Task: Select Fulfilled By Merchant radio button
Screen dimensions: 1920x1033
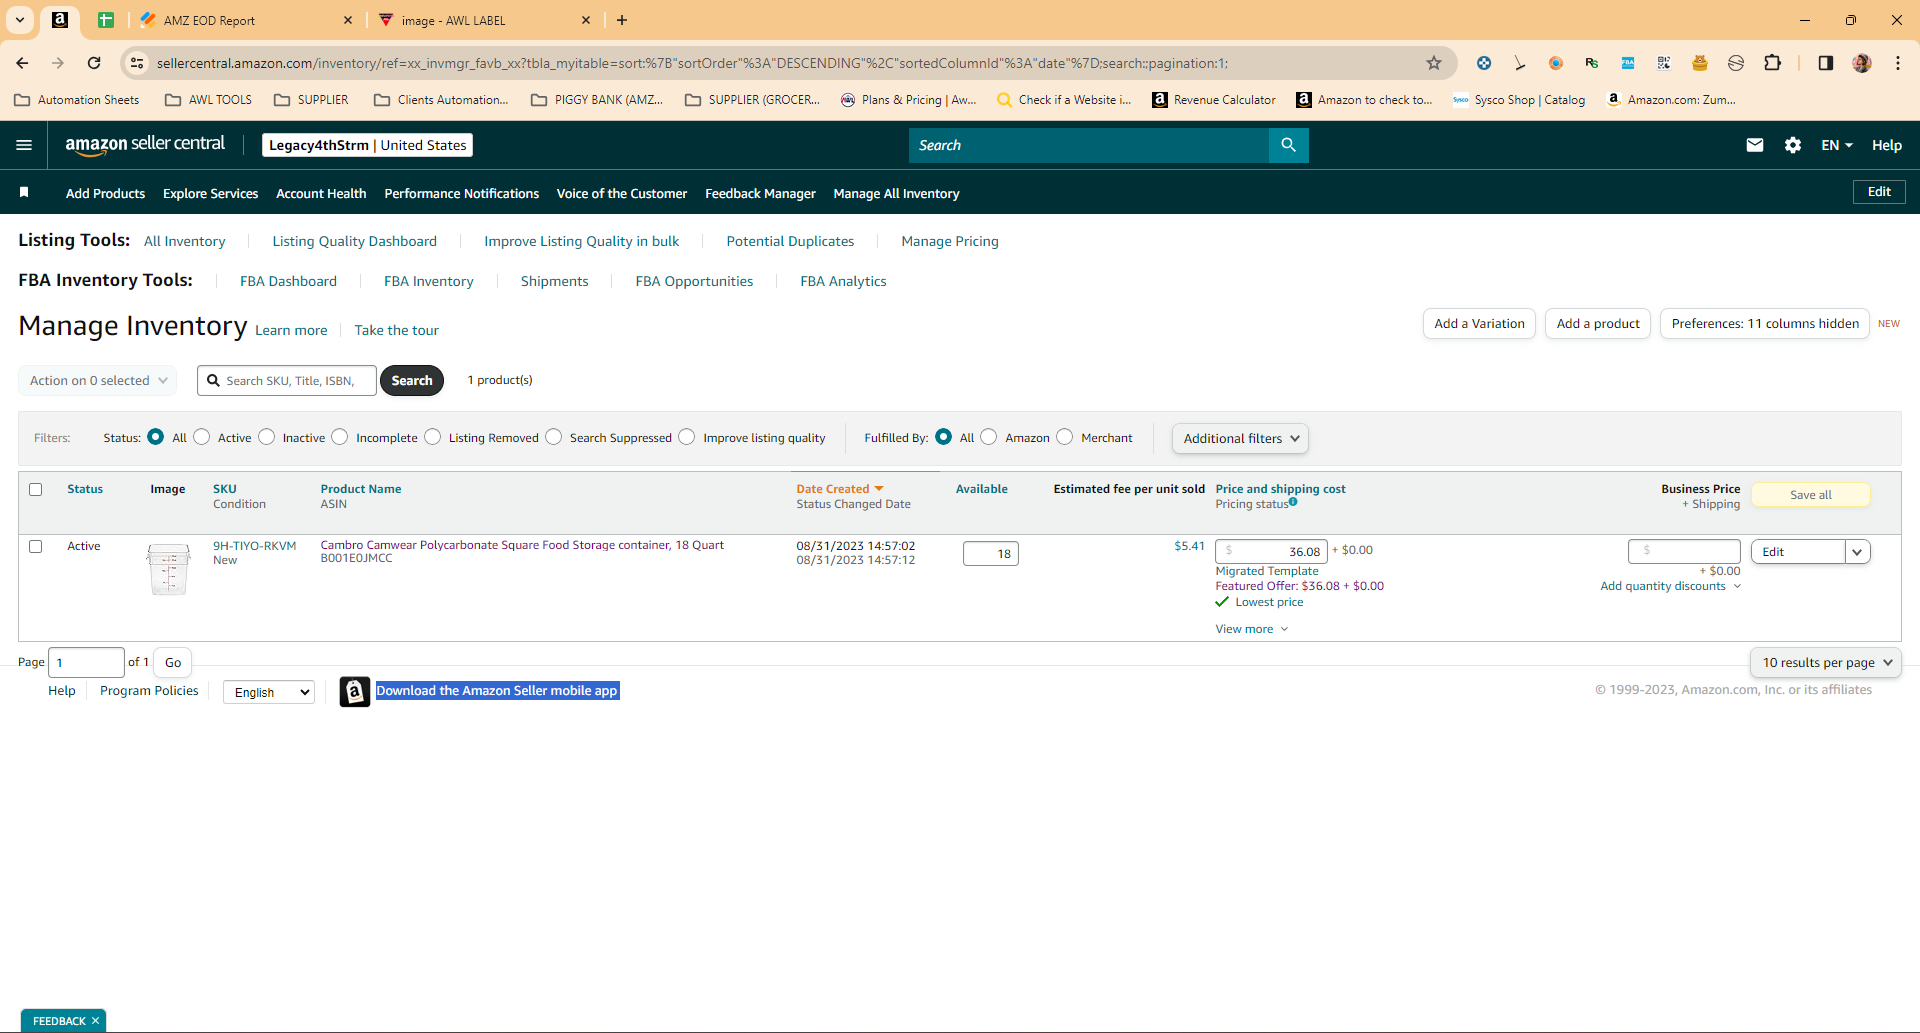Action: click(x=1065, y=437)
